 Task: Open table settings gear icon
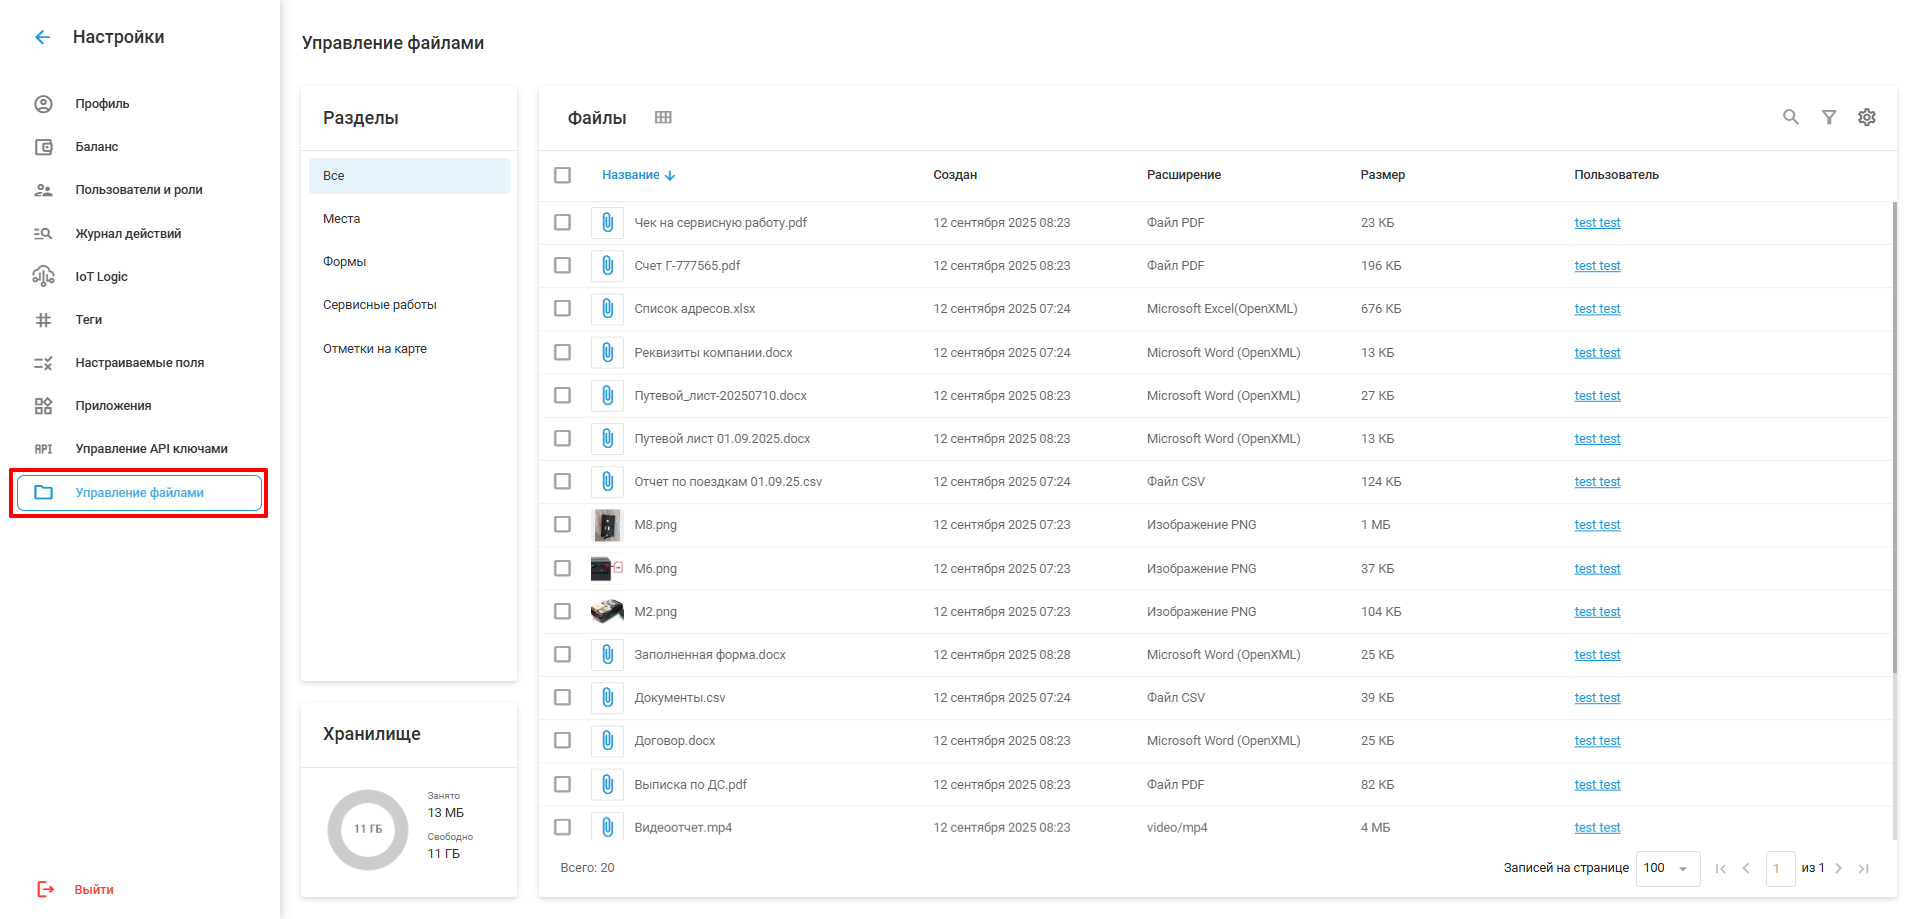pyautogui.click(x=1866, y=117)
